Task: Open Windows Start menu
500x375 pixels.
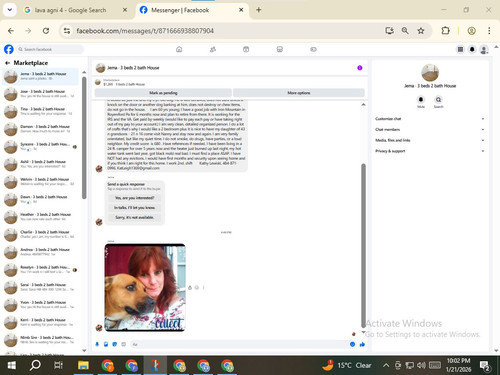Action: (x=11, y=365)
